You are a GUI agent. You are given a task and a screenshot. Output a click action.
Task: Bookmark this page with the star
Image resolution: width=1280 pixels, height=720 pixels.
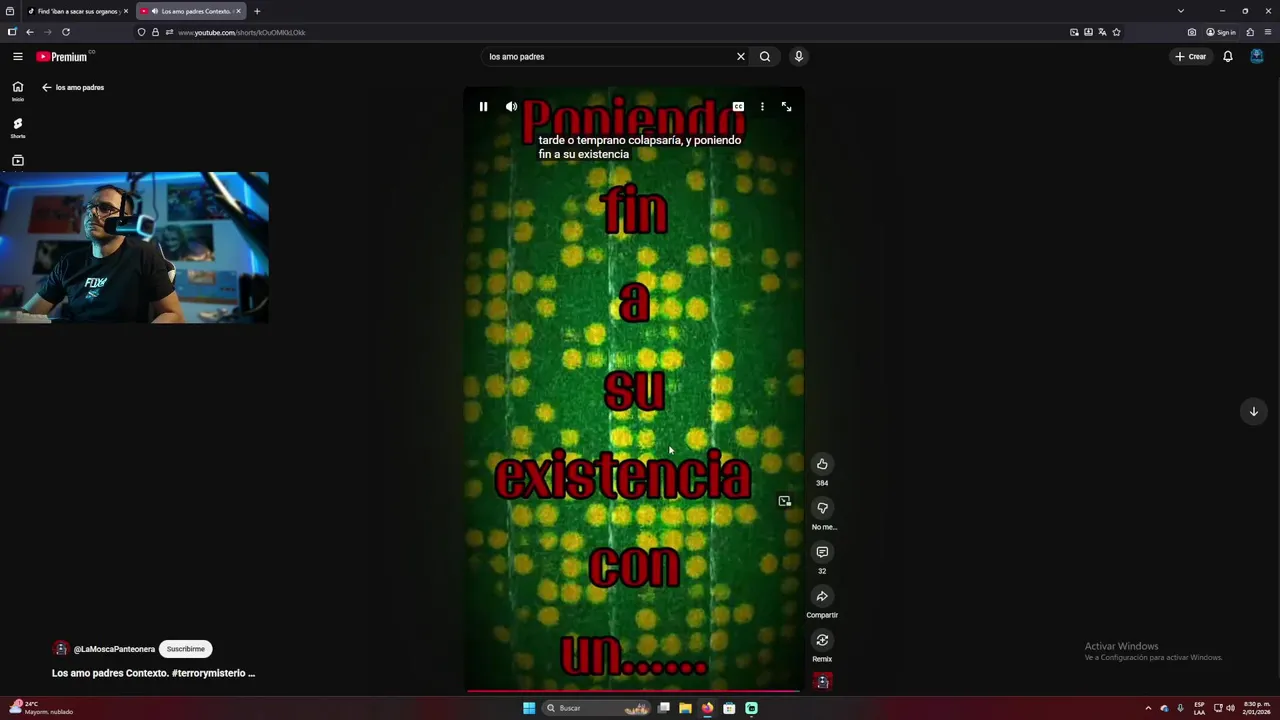[1116, 32]
